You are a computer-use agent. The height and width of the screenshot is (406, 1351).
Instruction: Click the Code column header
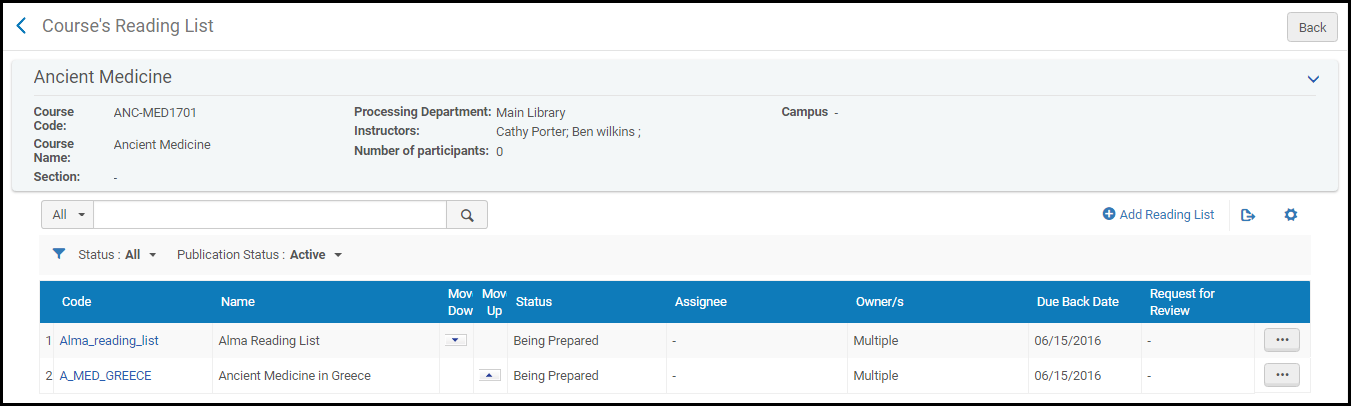(77, 302)
